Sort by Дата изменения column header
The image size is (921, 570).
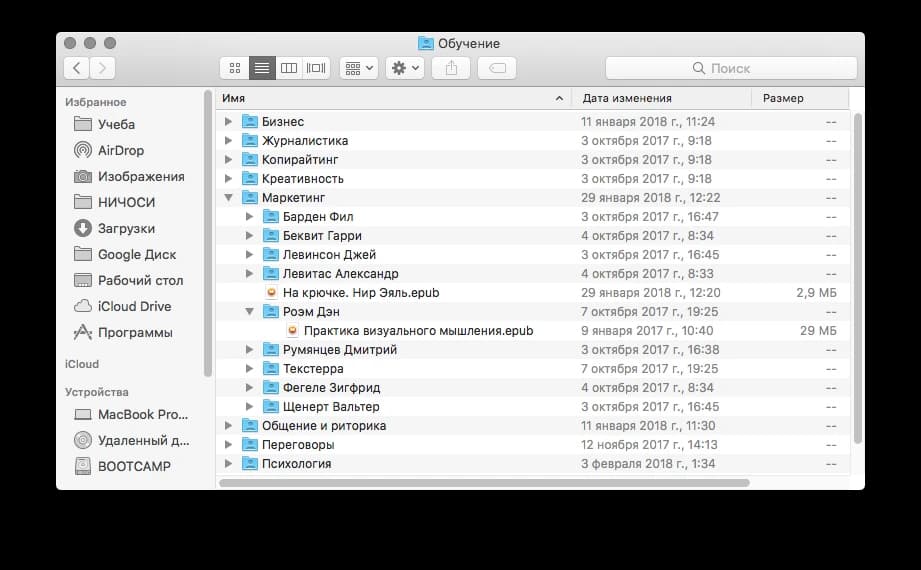click(x=660, y=98)
